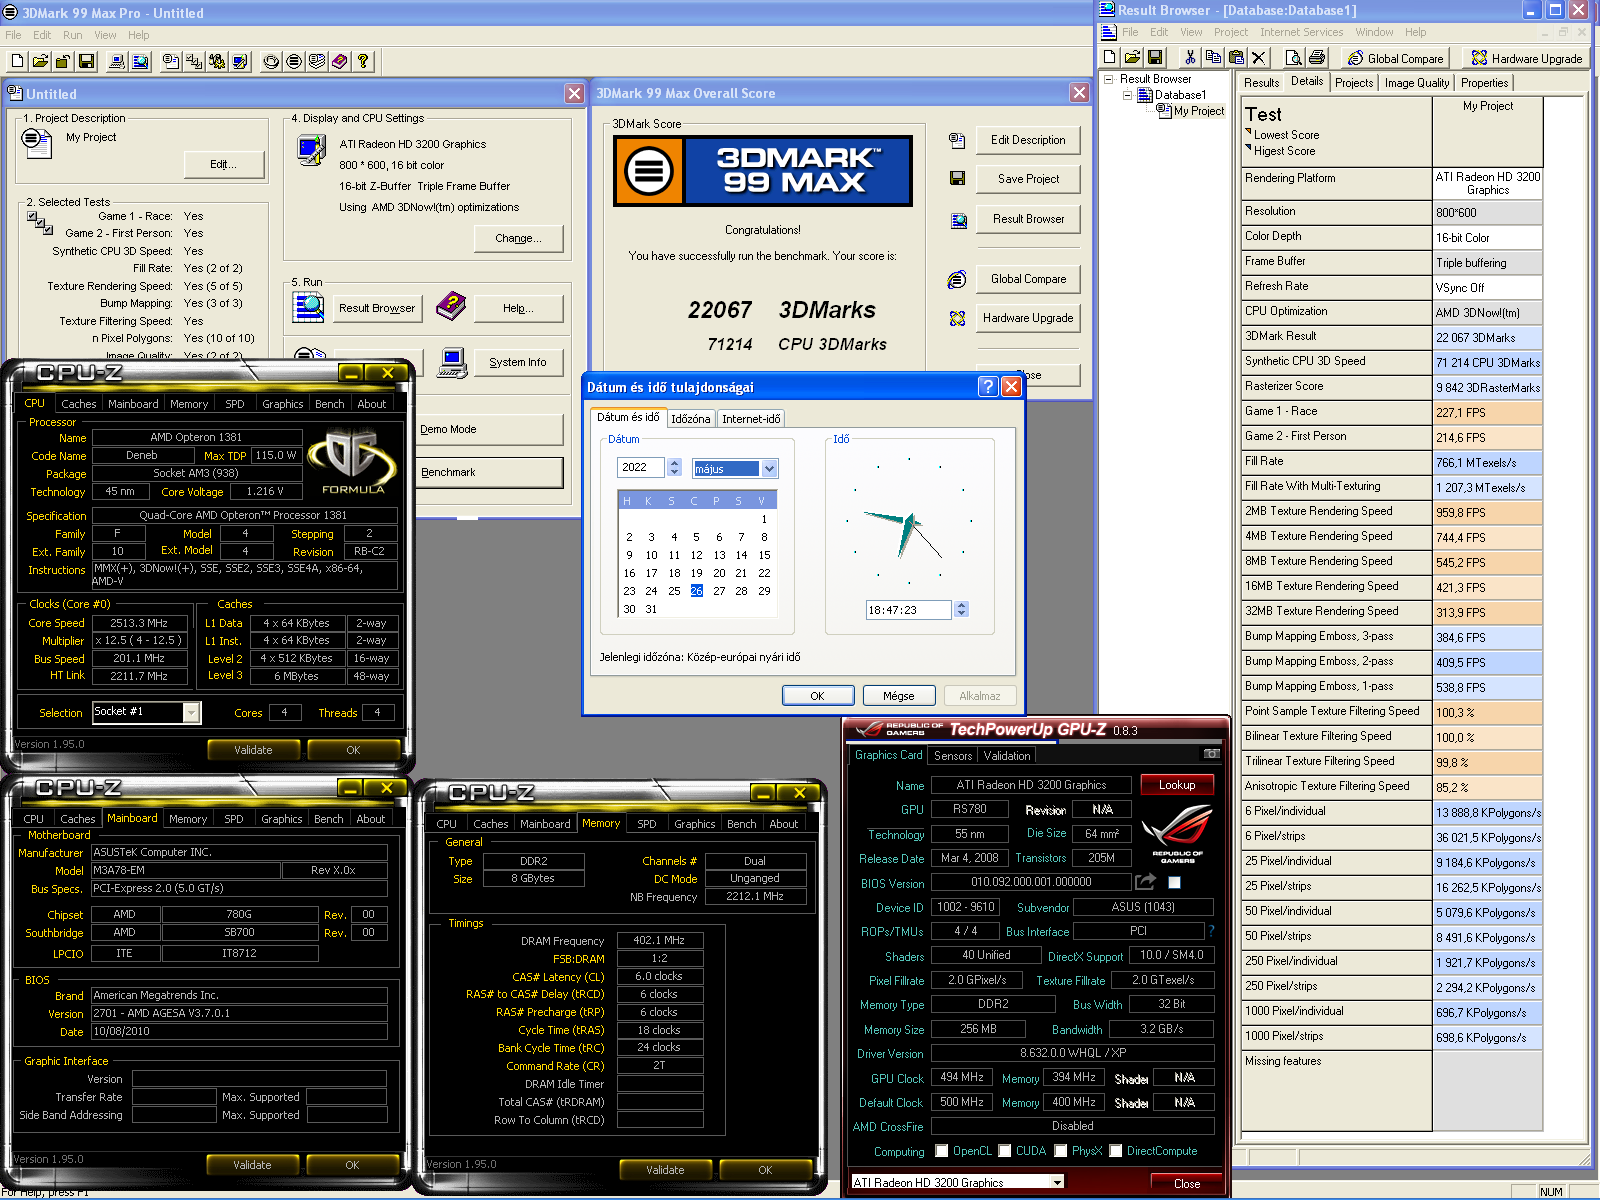The width and height of the screenshot is (1600, 1200).
Task: Toggle the DirectCompute checkbox in GPU-Z
Action: (x=1115, y=1151)
